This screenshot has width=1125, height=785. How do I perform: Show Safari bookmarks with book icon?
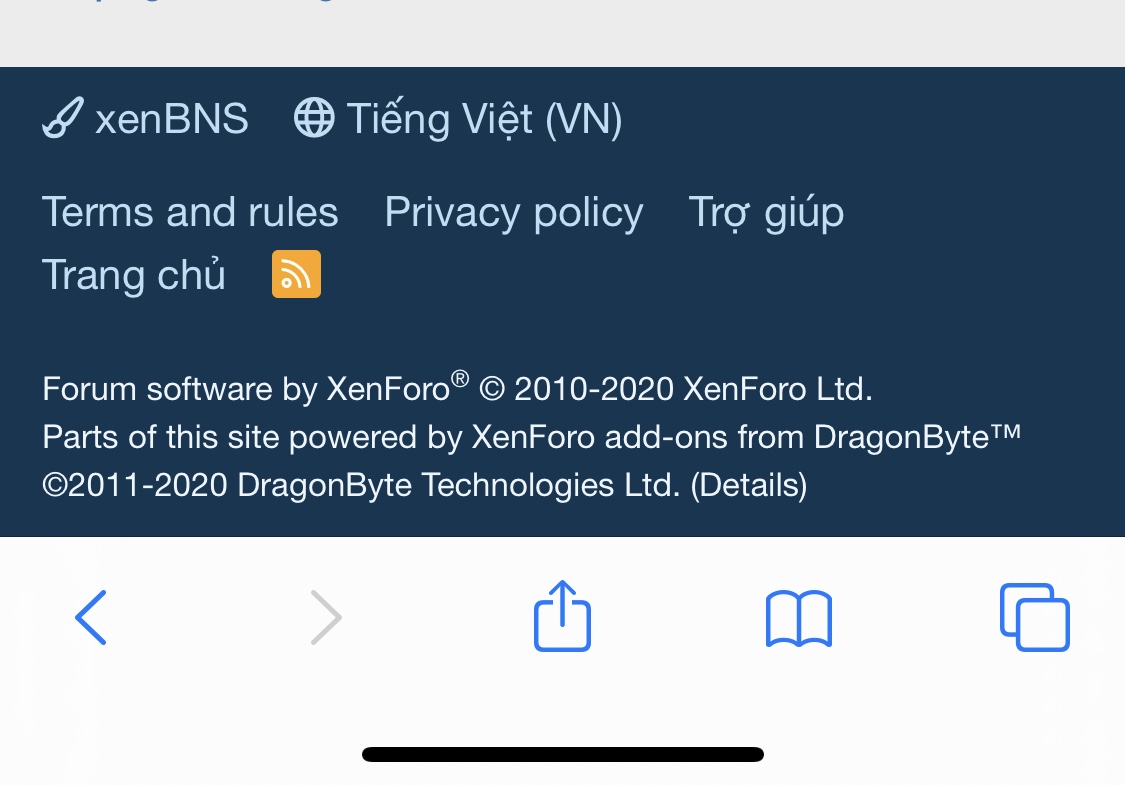coord(798,618)
